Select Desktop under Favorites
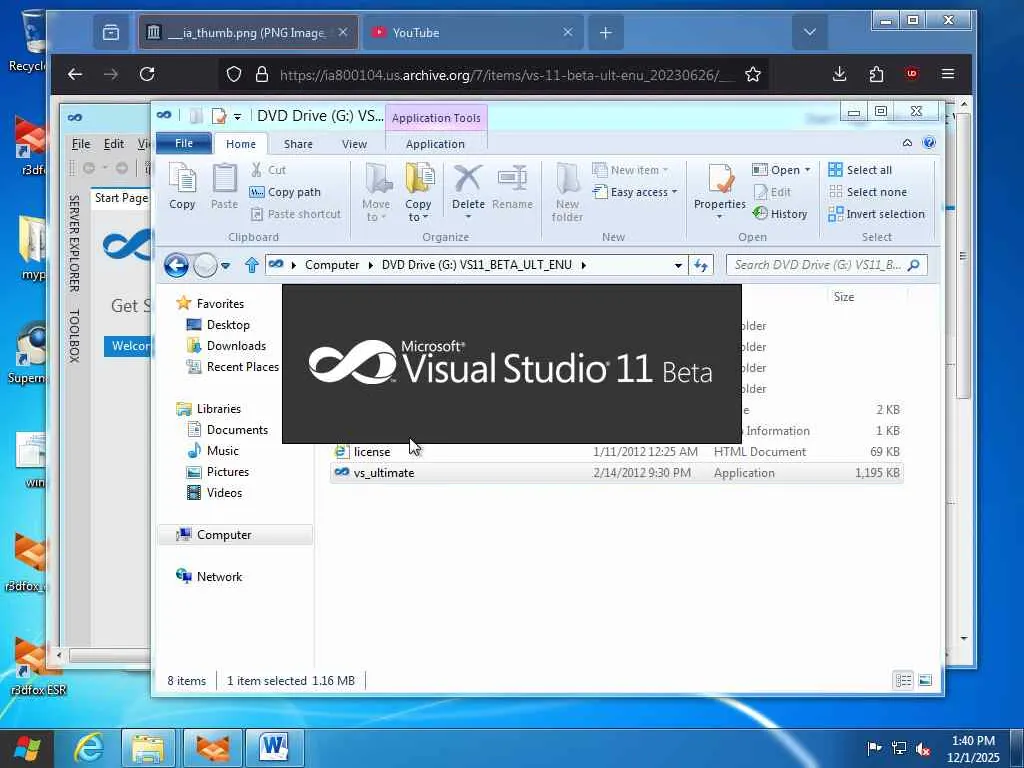 tap(218, 325)
